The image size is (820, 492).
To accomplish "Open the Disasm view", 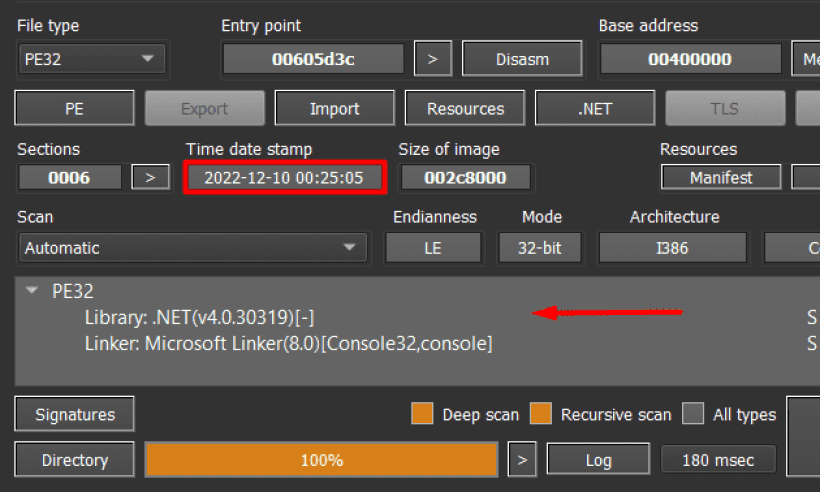I will coord(522,59).
